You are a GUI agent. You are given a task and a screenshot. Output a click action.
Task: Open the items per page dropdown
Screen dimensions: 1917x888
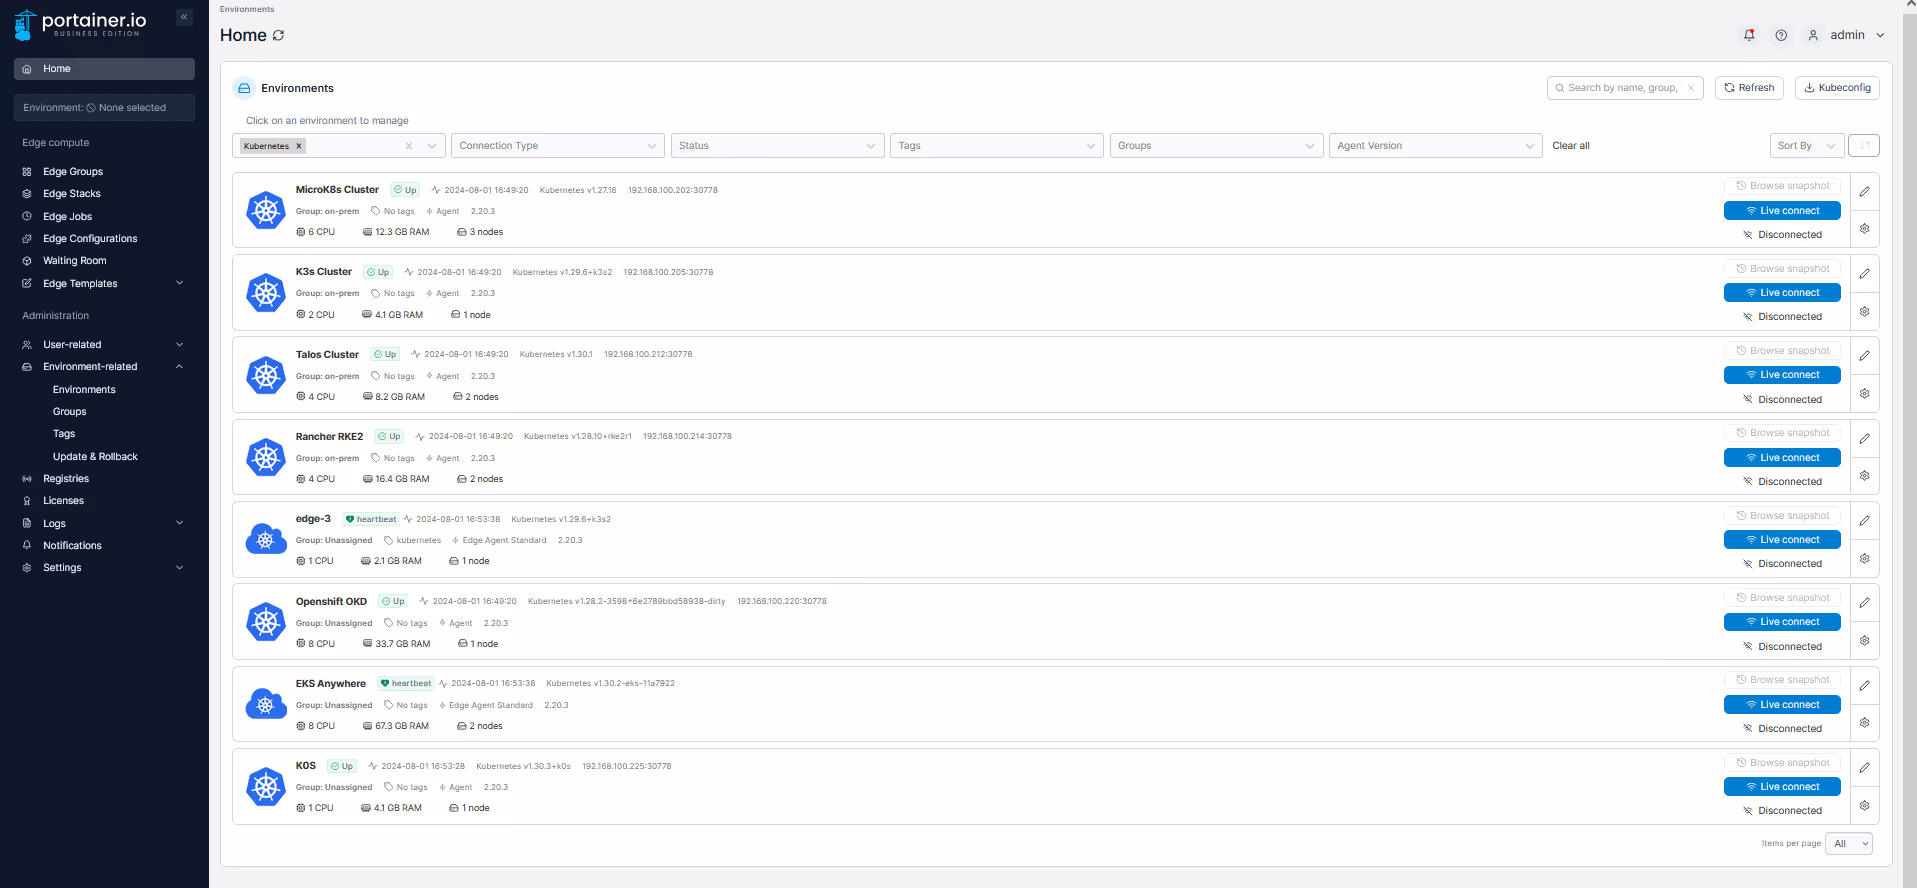(x=1849, y=844)
